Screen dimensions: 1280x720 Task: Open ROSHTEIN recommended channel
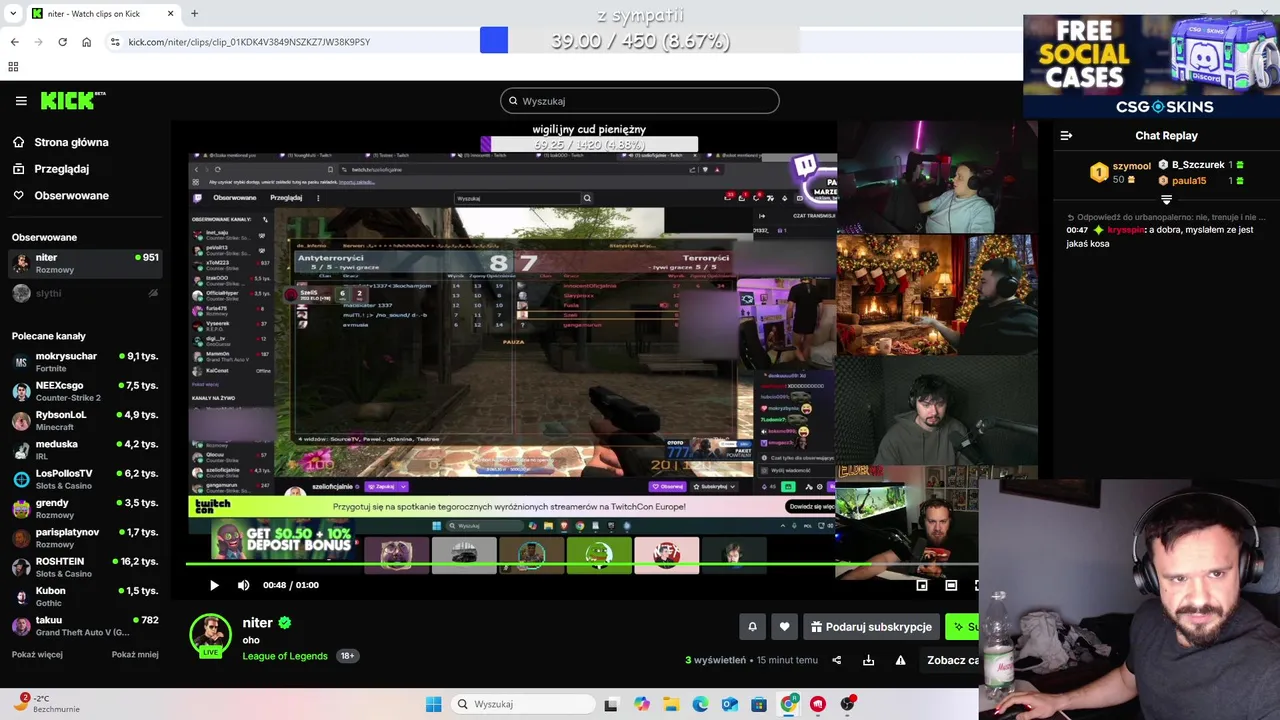(85, 567)
